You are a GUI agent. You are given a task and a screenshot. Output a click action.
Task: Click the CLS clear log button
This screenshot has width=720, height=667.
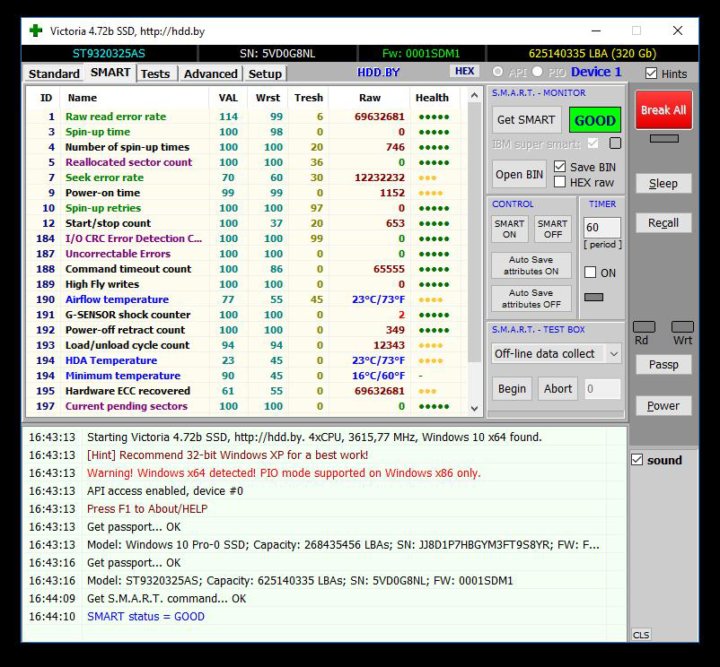pos(640,635)
